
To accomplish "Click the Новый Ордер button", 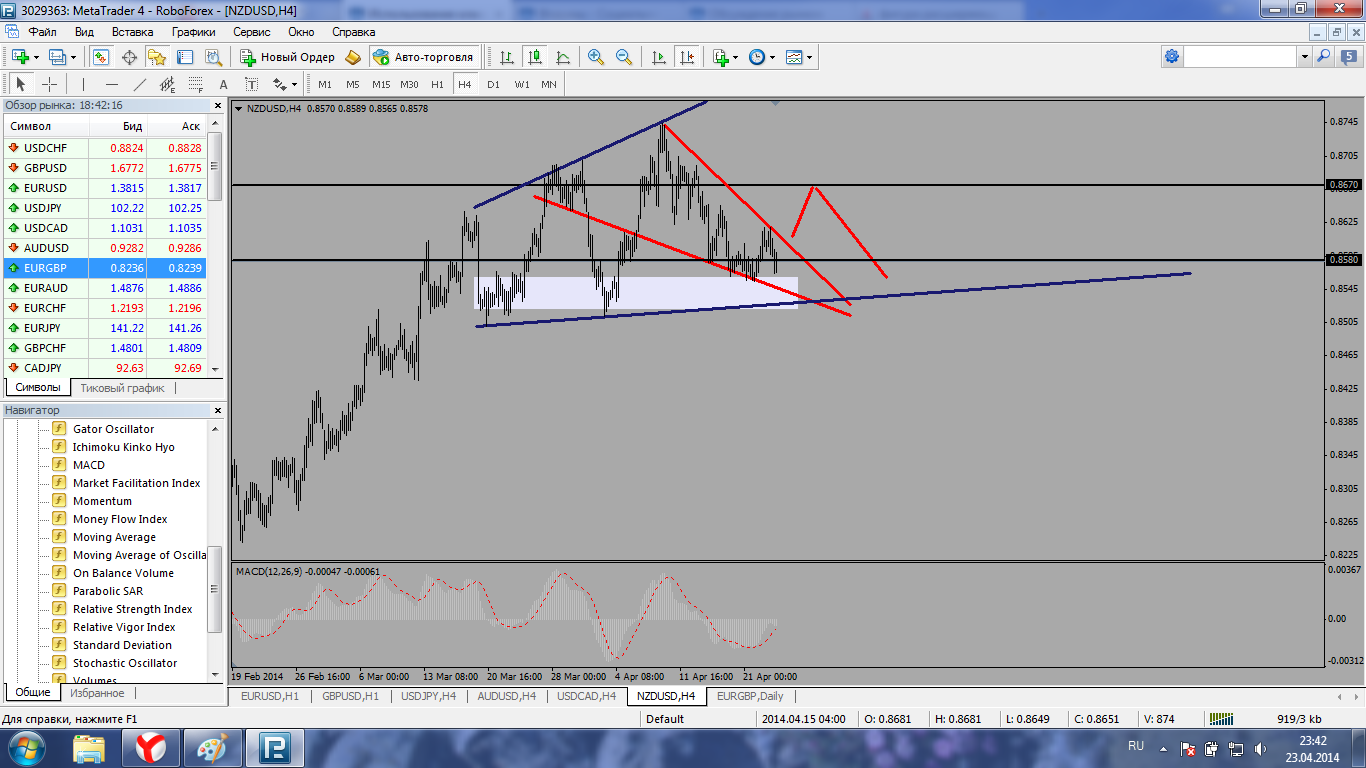I will (288, 57).
